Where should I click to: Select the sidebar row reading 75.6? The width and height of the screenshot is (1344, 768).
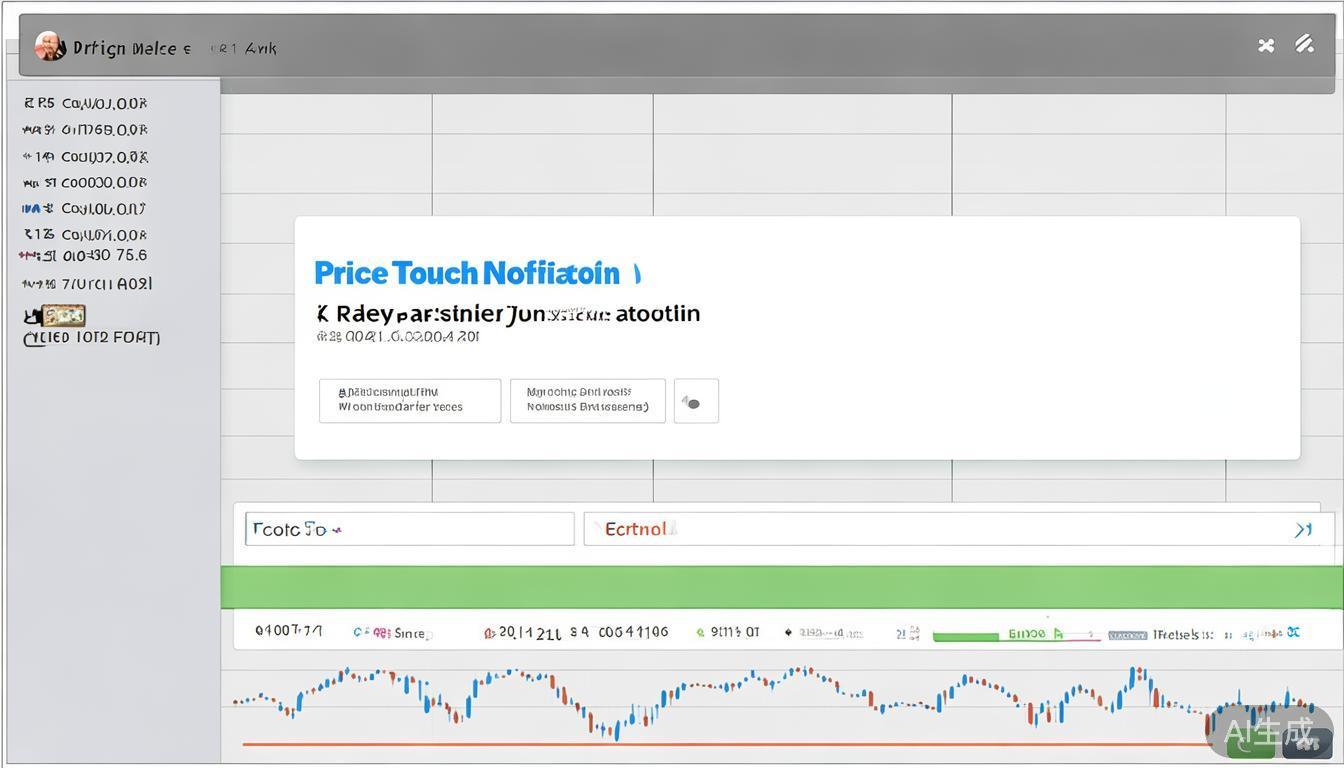tap(85, 256)
